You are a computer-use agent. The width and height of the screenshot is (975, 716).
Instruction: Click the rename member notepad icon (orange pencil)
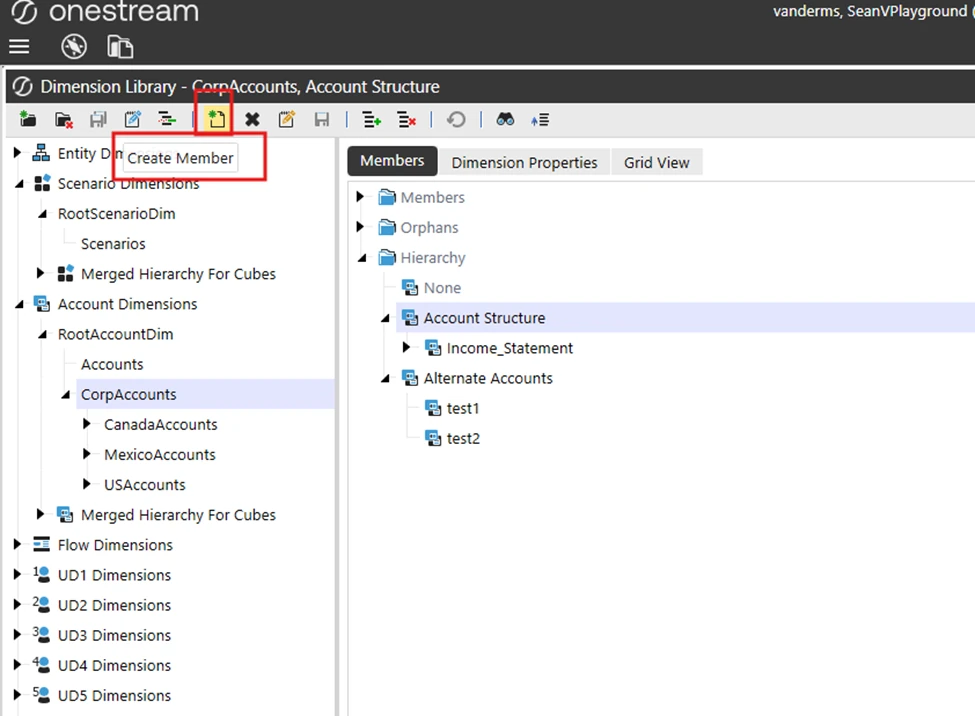287,119
